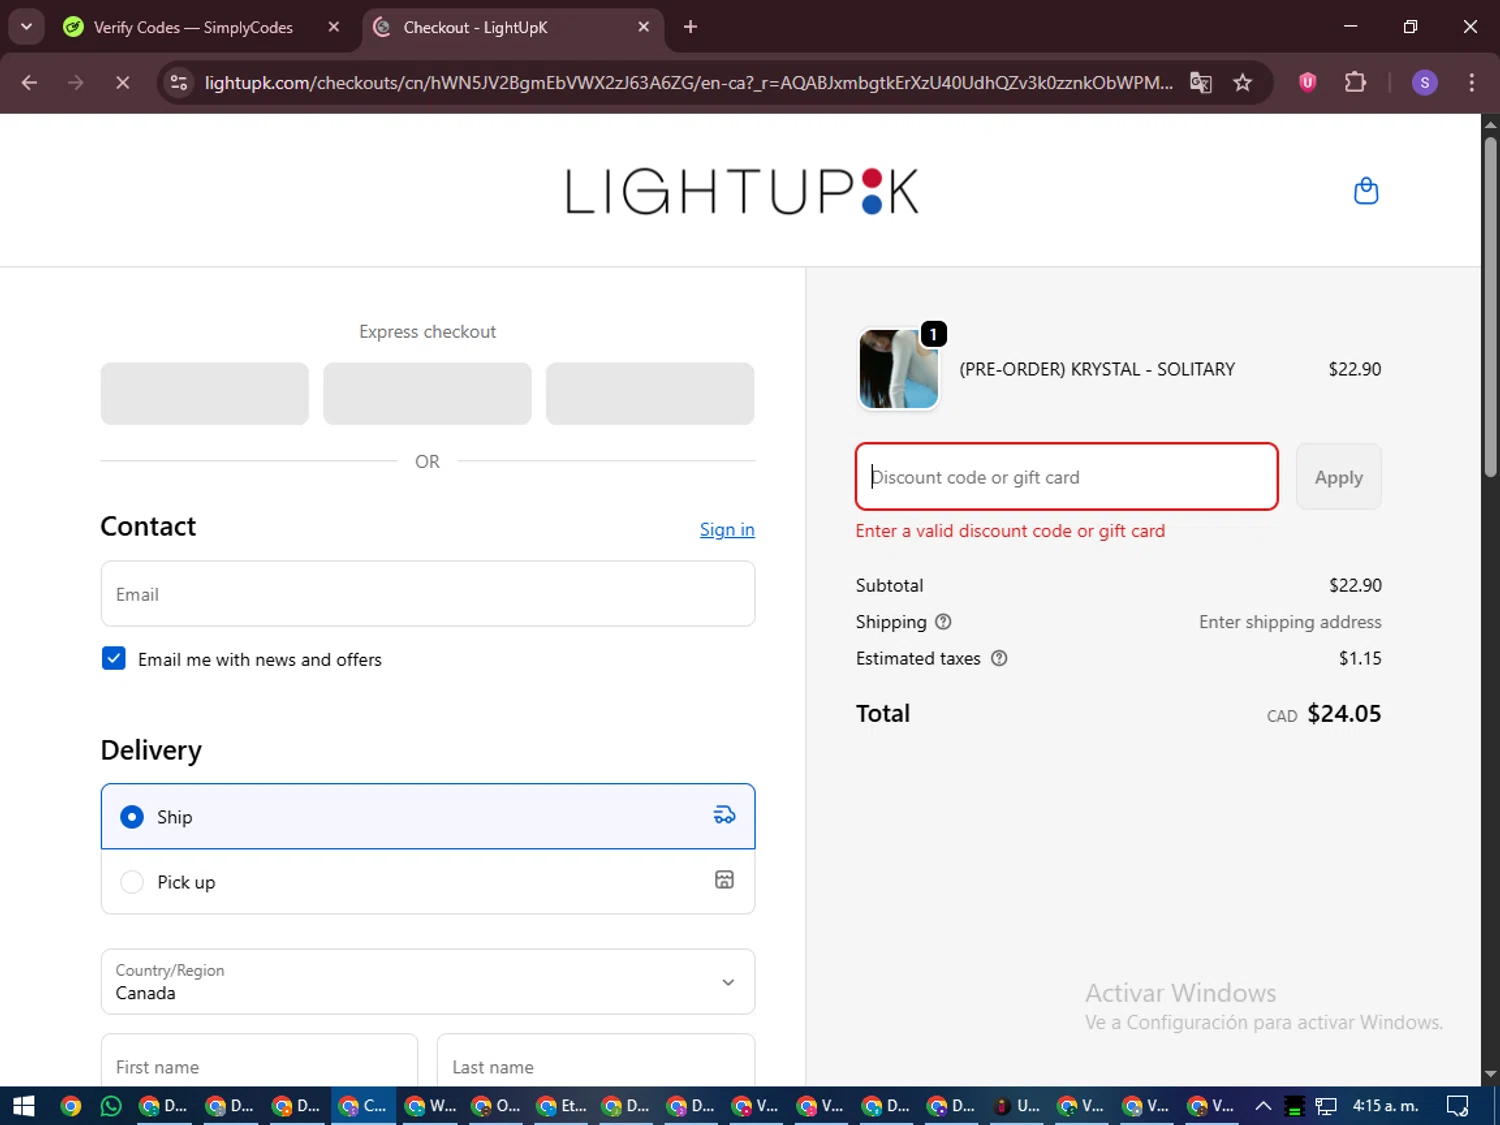
Task: Bookmark this page with the star icon
Action: point(1243,82)
